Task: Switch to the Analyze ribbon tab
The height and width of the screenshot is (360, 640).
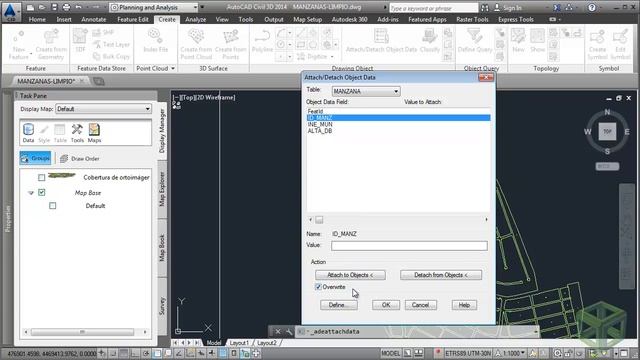Action: tap(196, 19)
